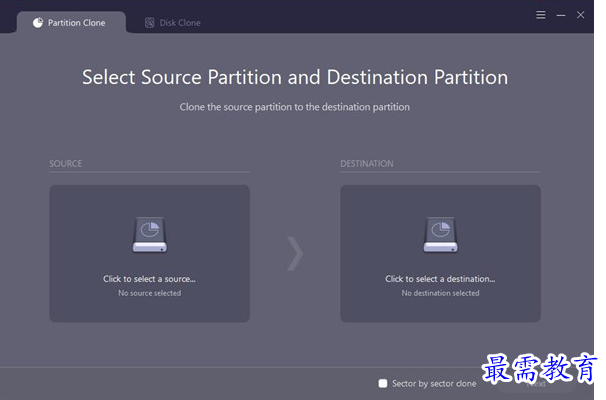This screenshot has height=400, width=606.
Task: Click the Disk Clone tab icon
Action: click(150, 23)
